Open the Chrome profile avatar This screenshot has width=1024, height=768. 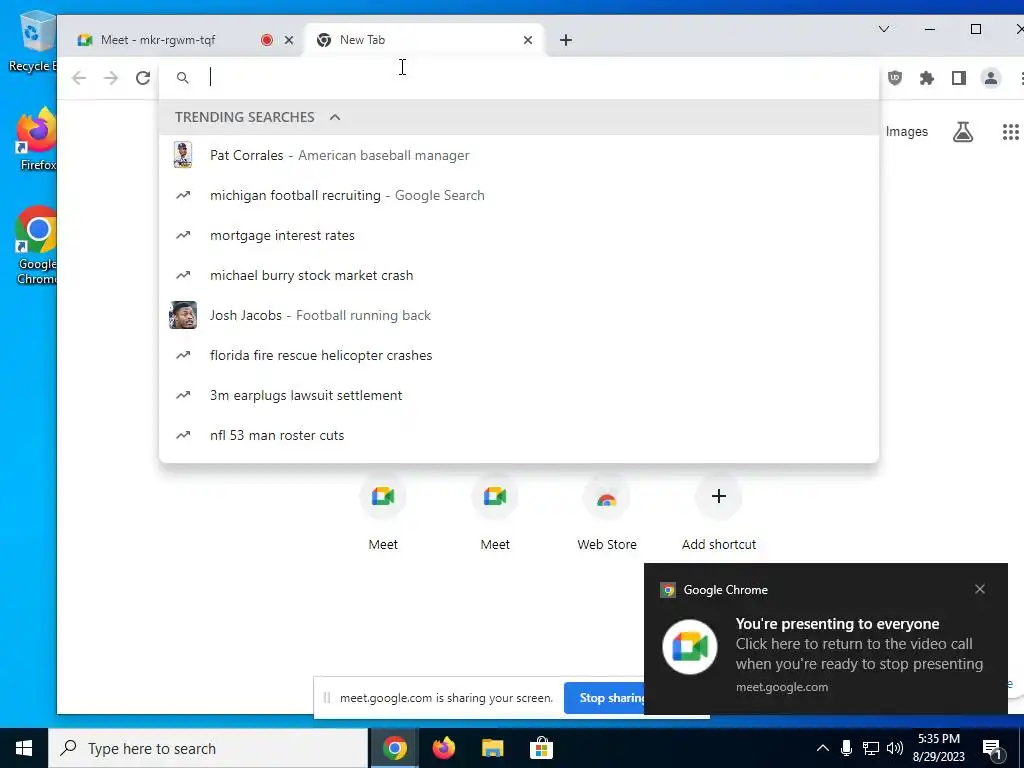991,78
